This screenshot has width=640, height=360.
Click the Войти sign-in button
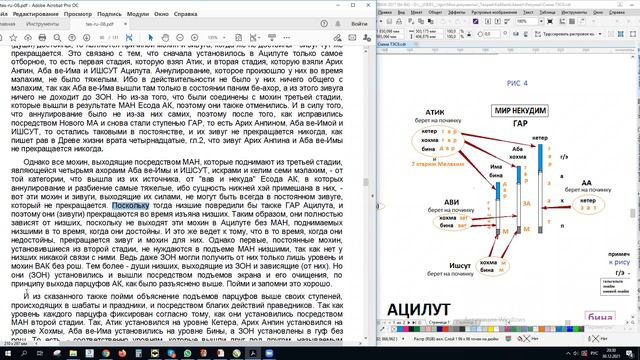click(359, 24)
